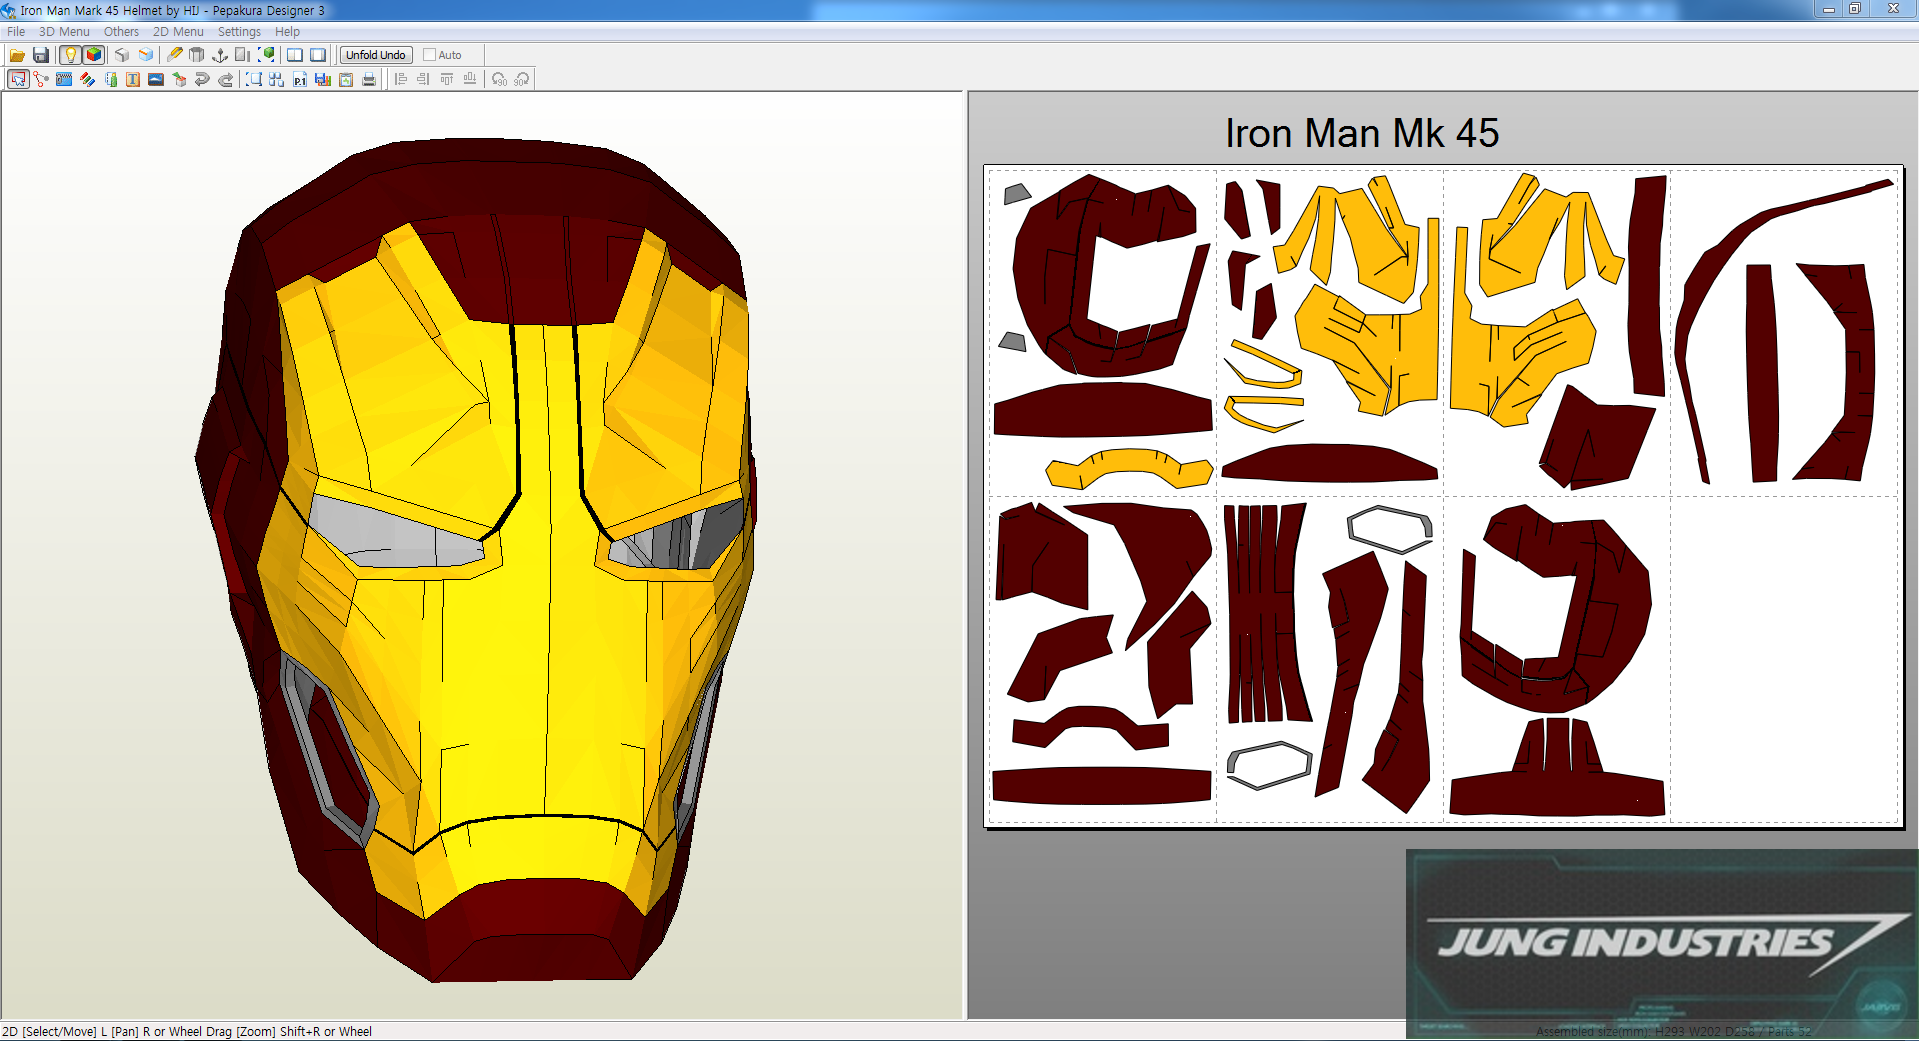The height and width of the screenshot is (1041, 1919).
Task: Click the 2D zoom-fit frame icon
Action: point(254,79)
